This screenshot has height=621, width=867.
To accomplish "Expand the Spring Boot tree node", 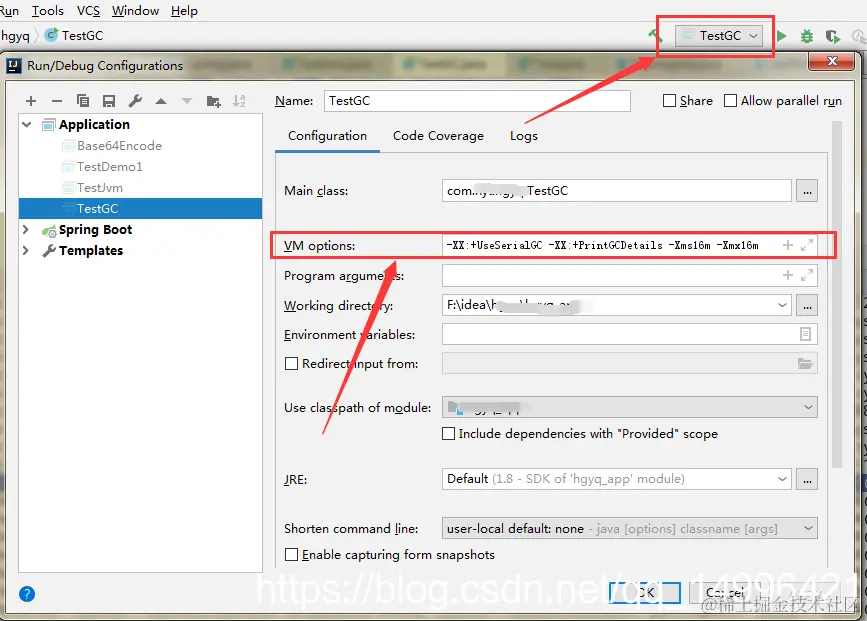I will coord(25,229).
